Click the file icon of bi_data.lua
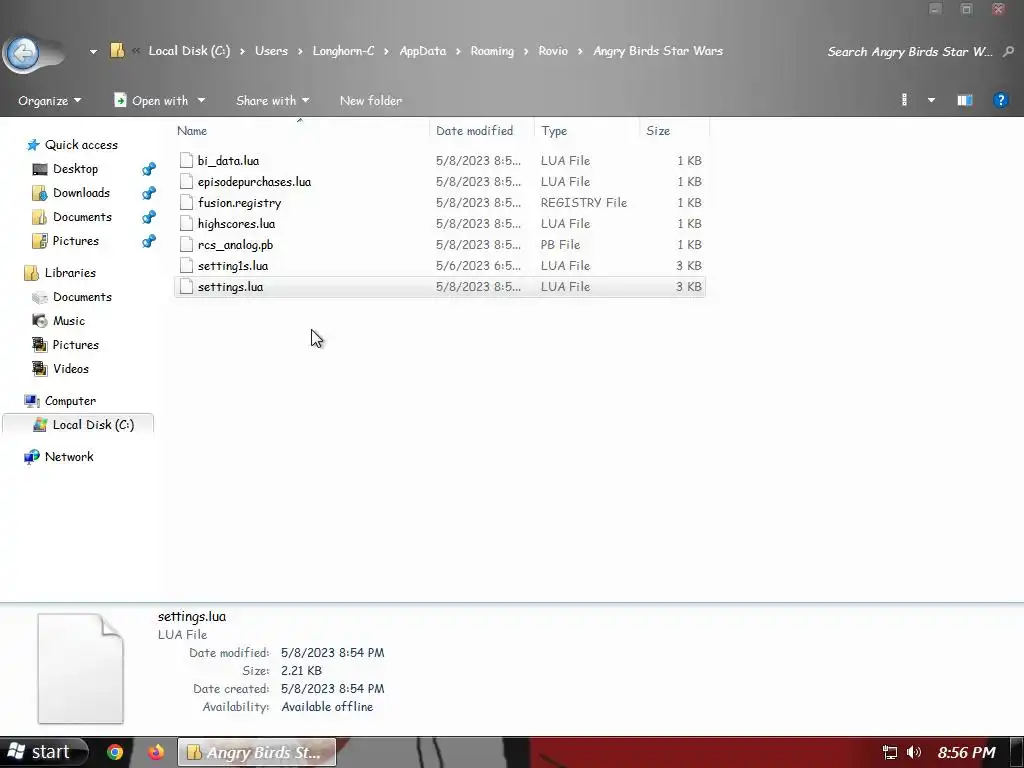This screenshot has width=1024, height=768. point(186,161)
